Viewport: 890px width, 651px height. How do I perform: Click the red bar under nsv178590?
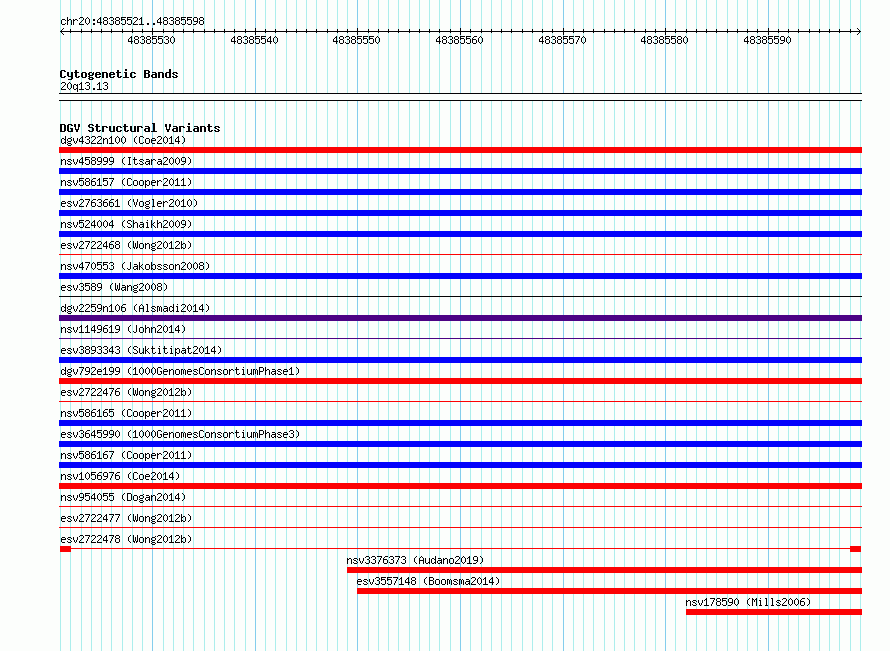click(774, 612)
